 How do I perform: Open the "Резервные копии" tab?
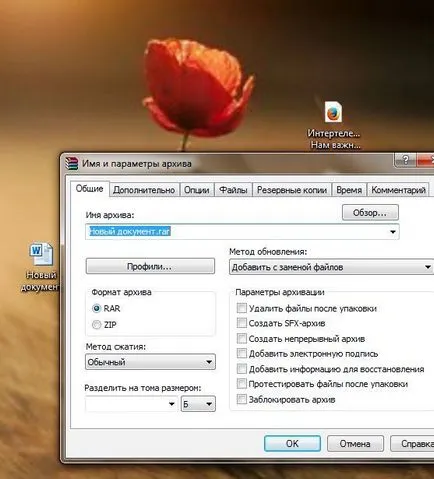point(292,190)
